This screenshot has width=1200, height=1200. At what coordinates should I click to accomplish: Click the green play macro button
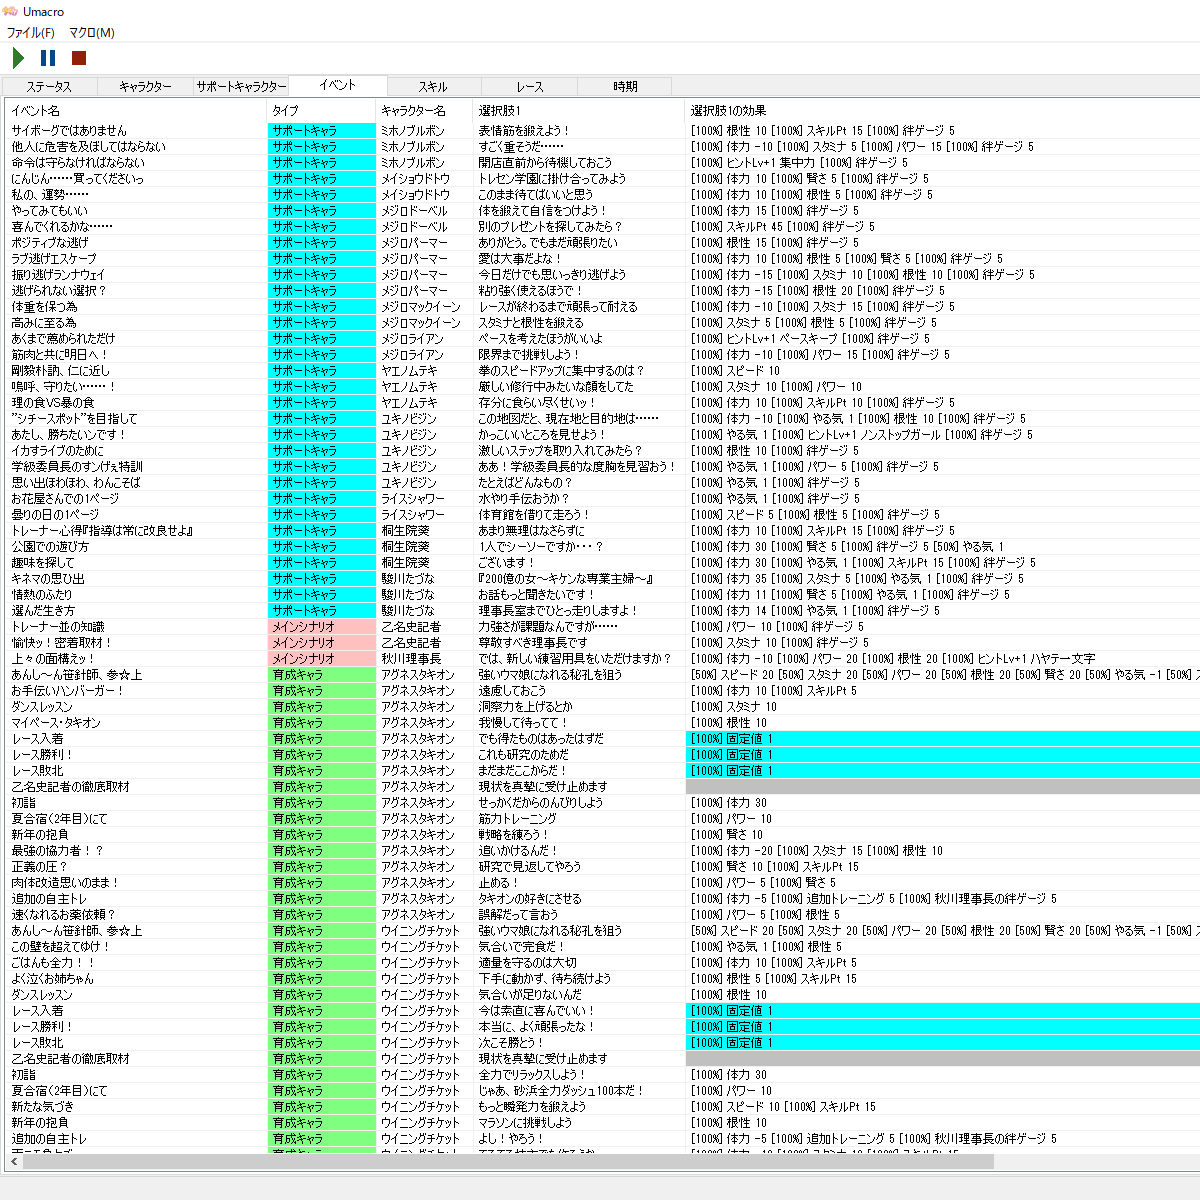pos(18,58)
